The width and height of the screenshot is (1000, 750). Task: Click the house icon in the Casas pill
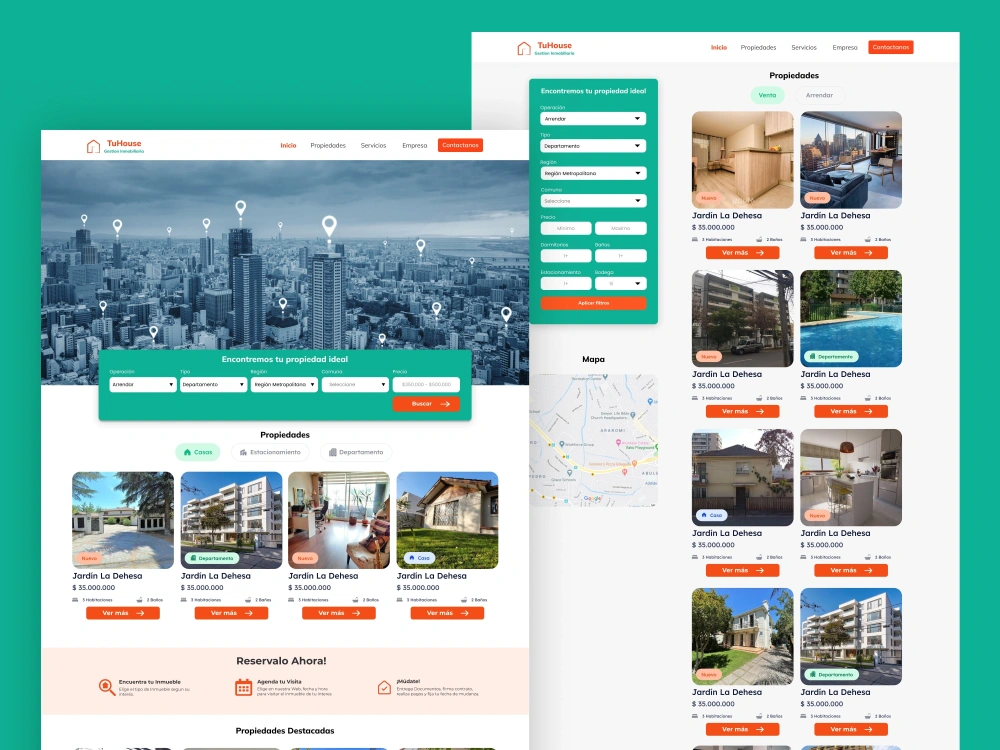point(188,452)
